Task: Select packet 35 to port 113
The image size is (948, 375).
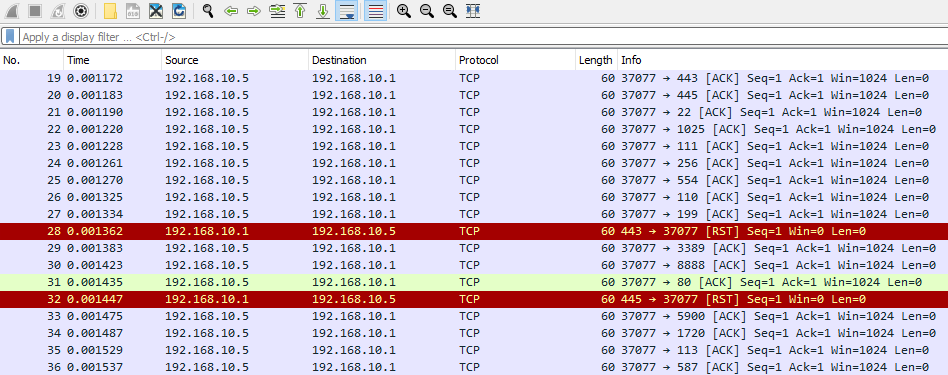Action: coord(474,350)
